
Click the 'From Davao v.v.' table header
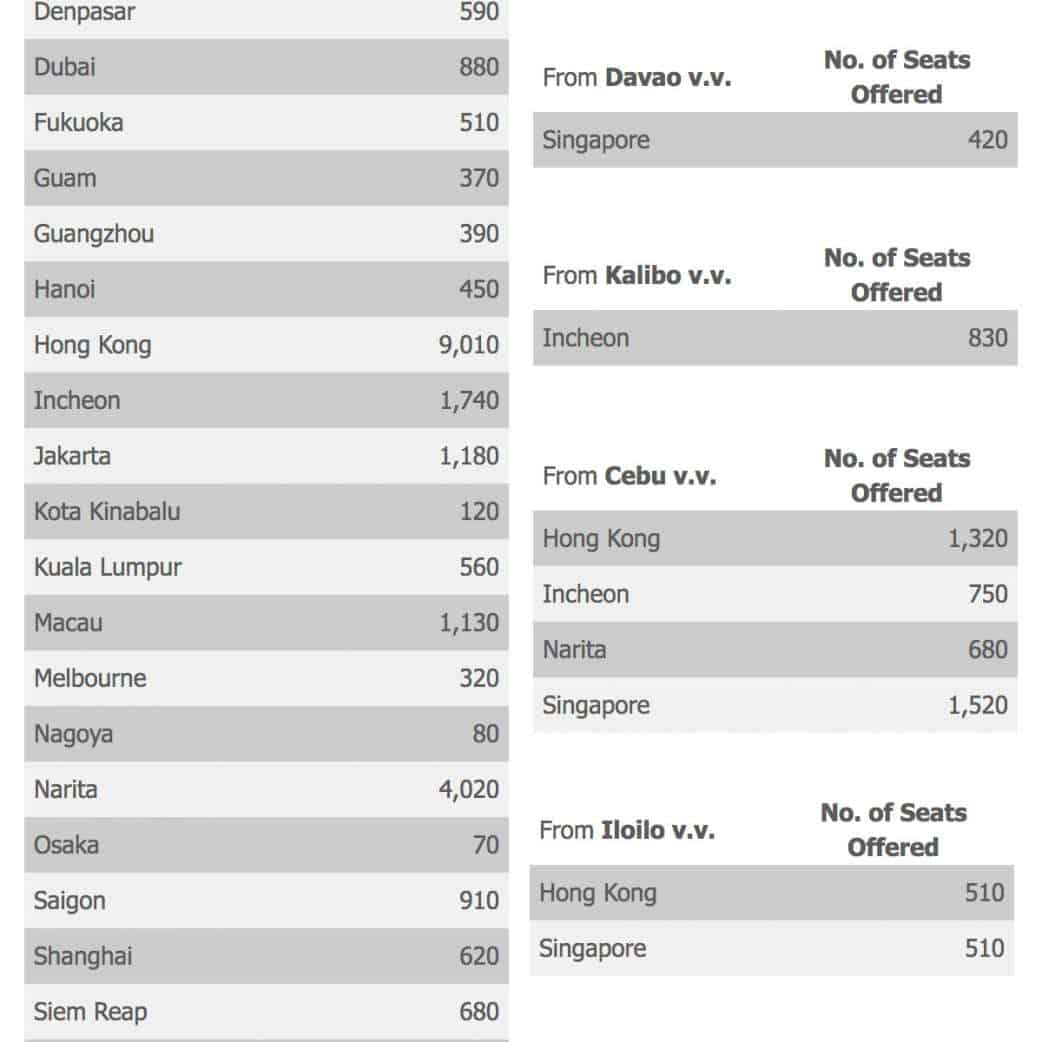coord(637,77)
